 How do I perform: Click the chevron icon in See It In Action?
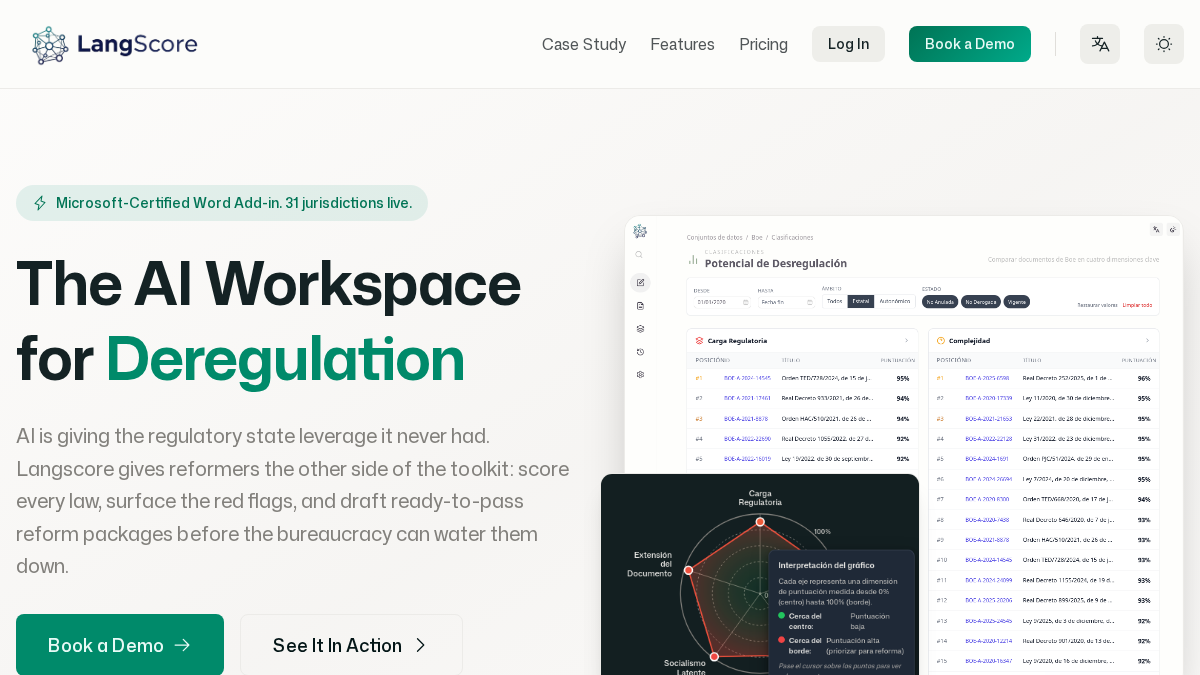coord(420,645)
